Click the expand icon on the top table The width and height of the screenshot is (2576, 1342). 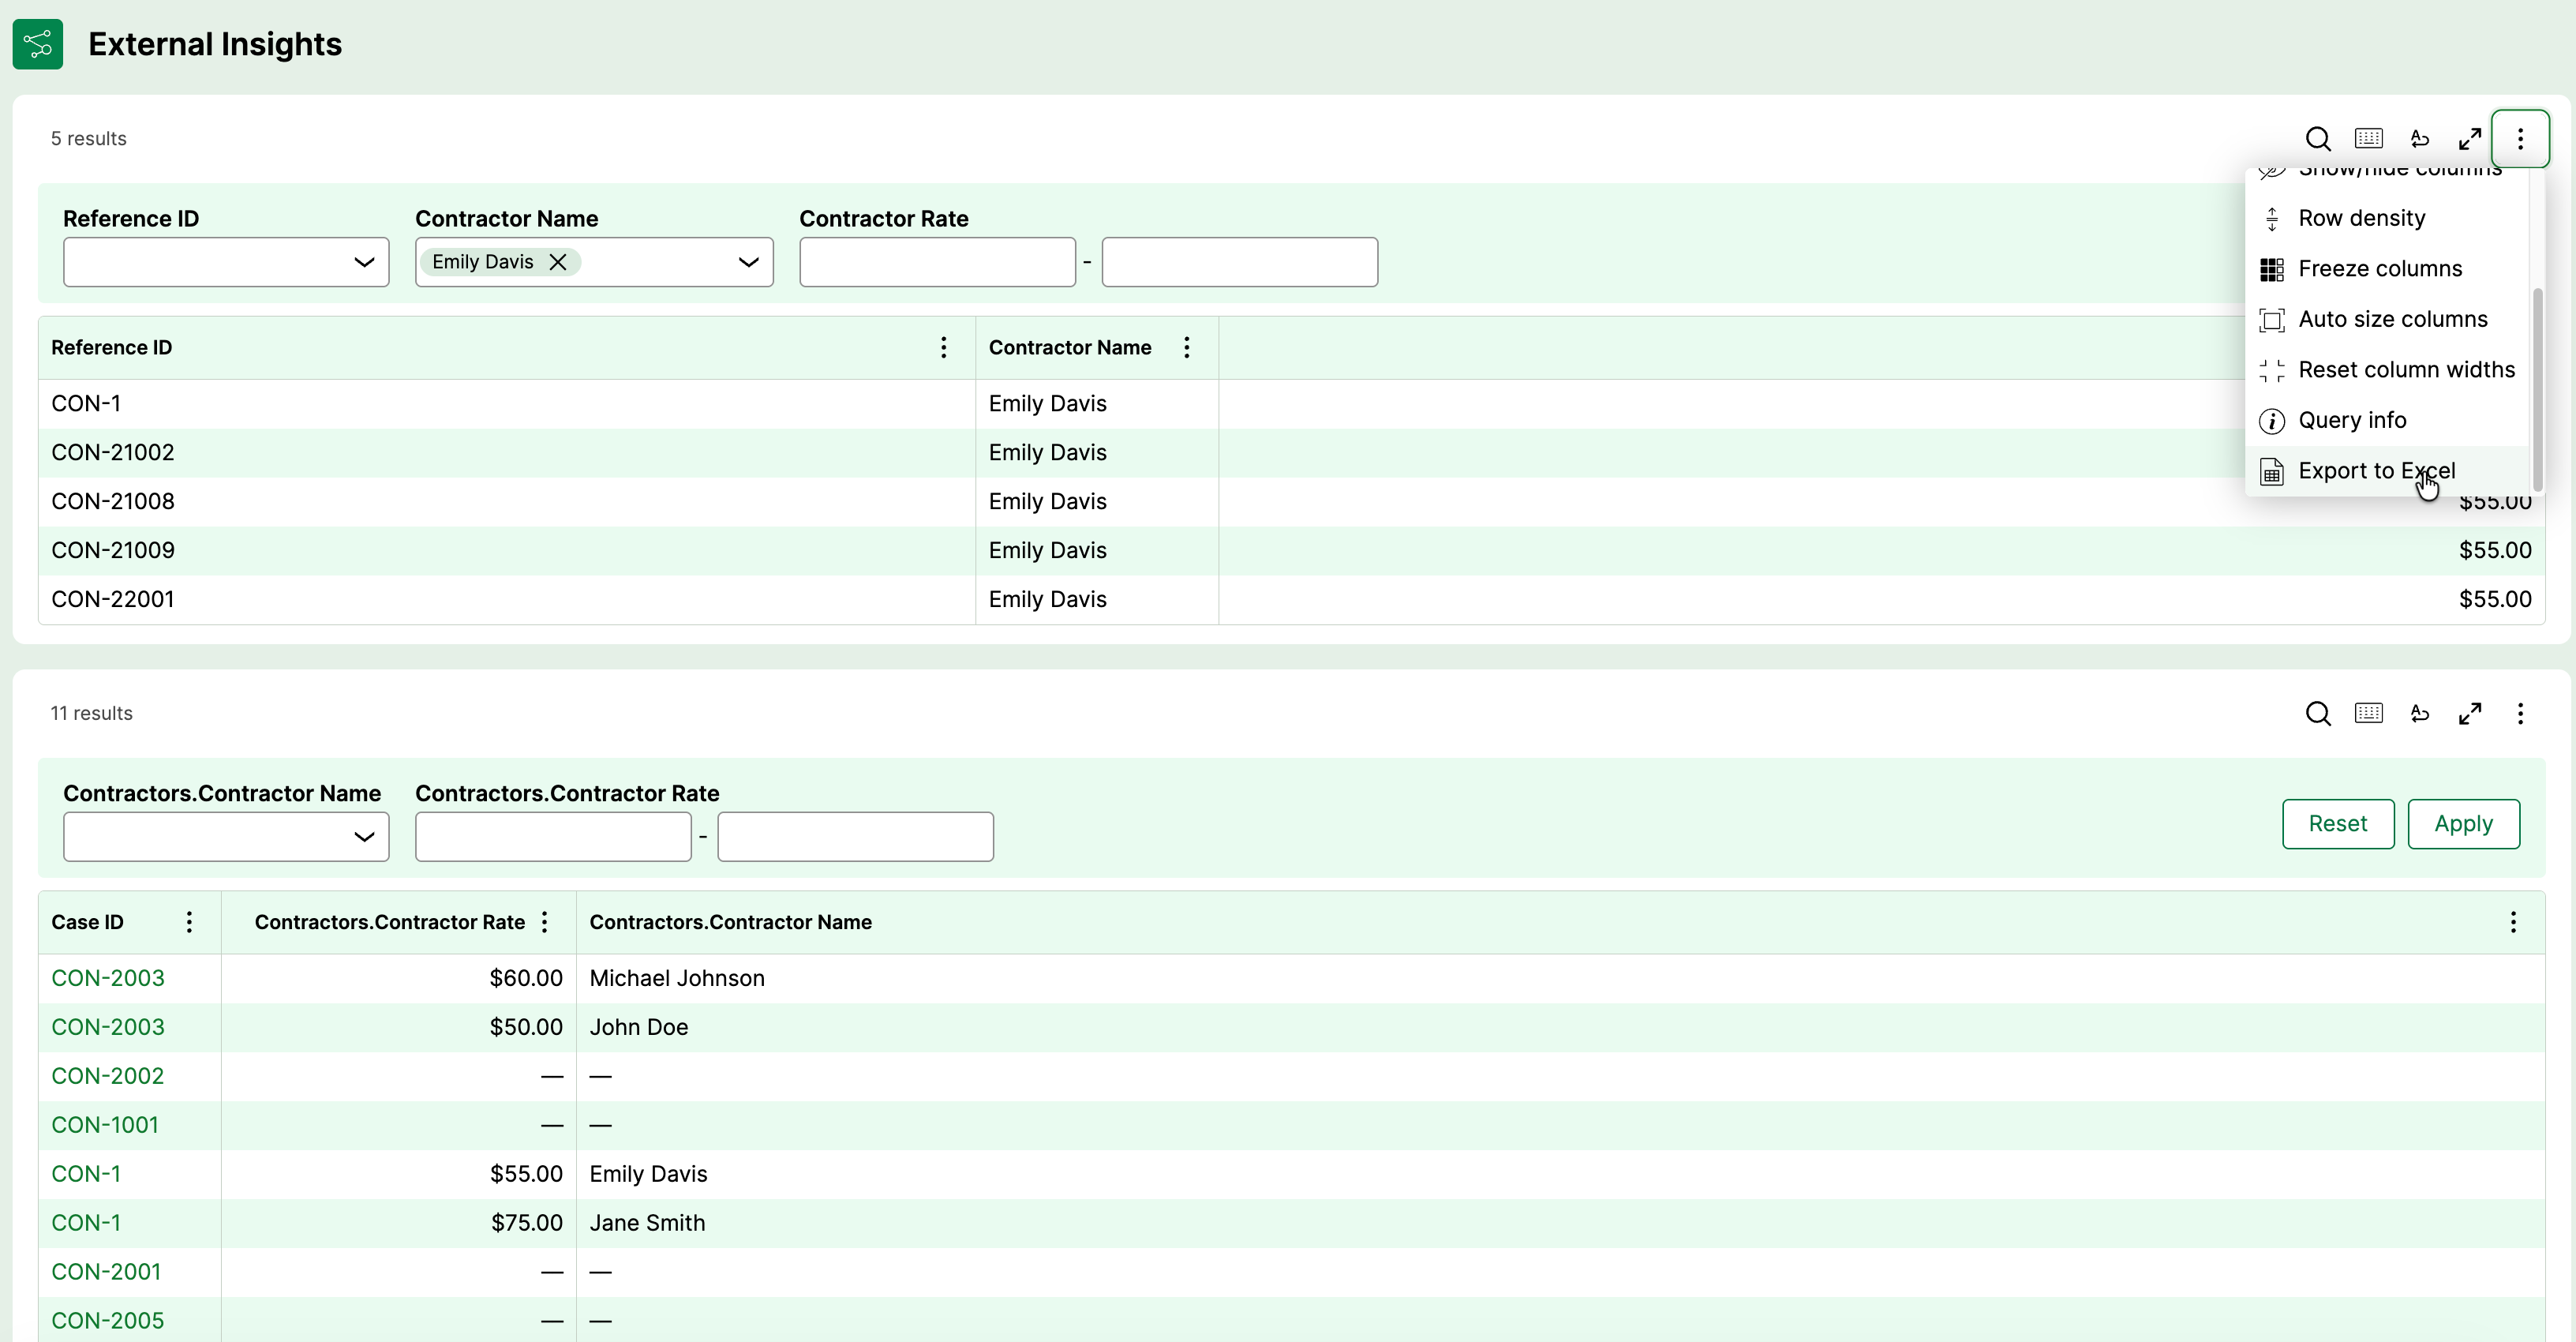tap(2469, 139)
